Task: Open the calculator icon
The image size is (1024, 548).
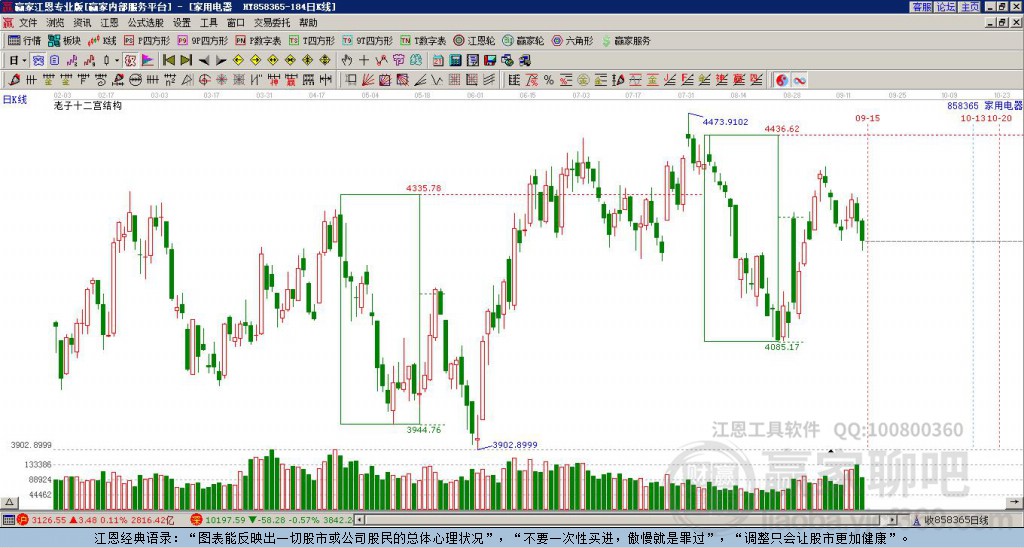Action: (x=455, y=60)
